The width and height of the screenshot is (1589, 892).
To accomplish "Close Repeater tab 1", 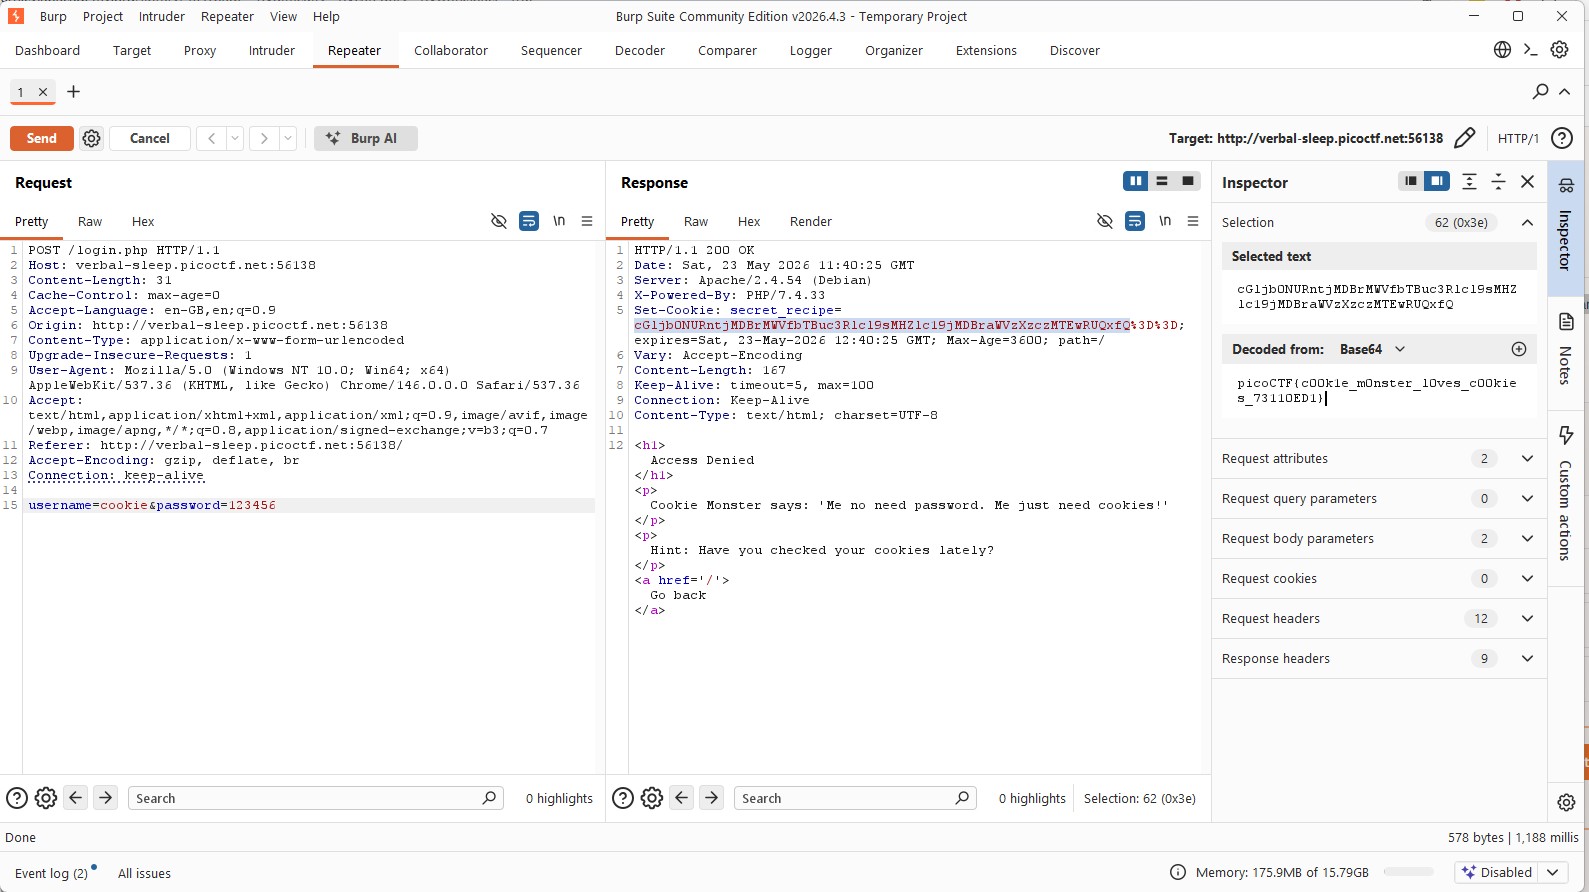I will [43, 92].
